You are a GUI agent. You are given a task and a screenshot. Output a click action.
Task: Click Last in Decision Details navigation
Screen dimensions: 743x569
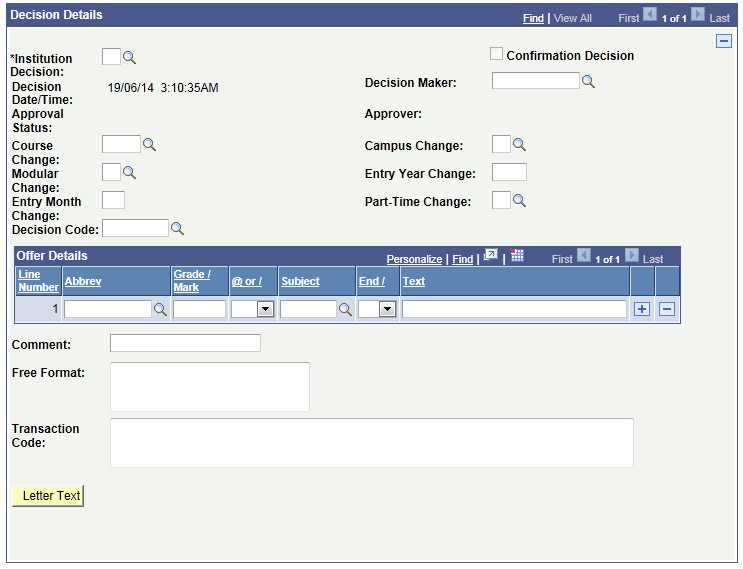(719, 18)
